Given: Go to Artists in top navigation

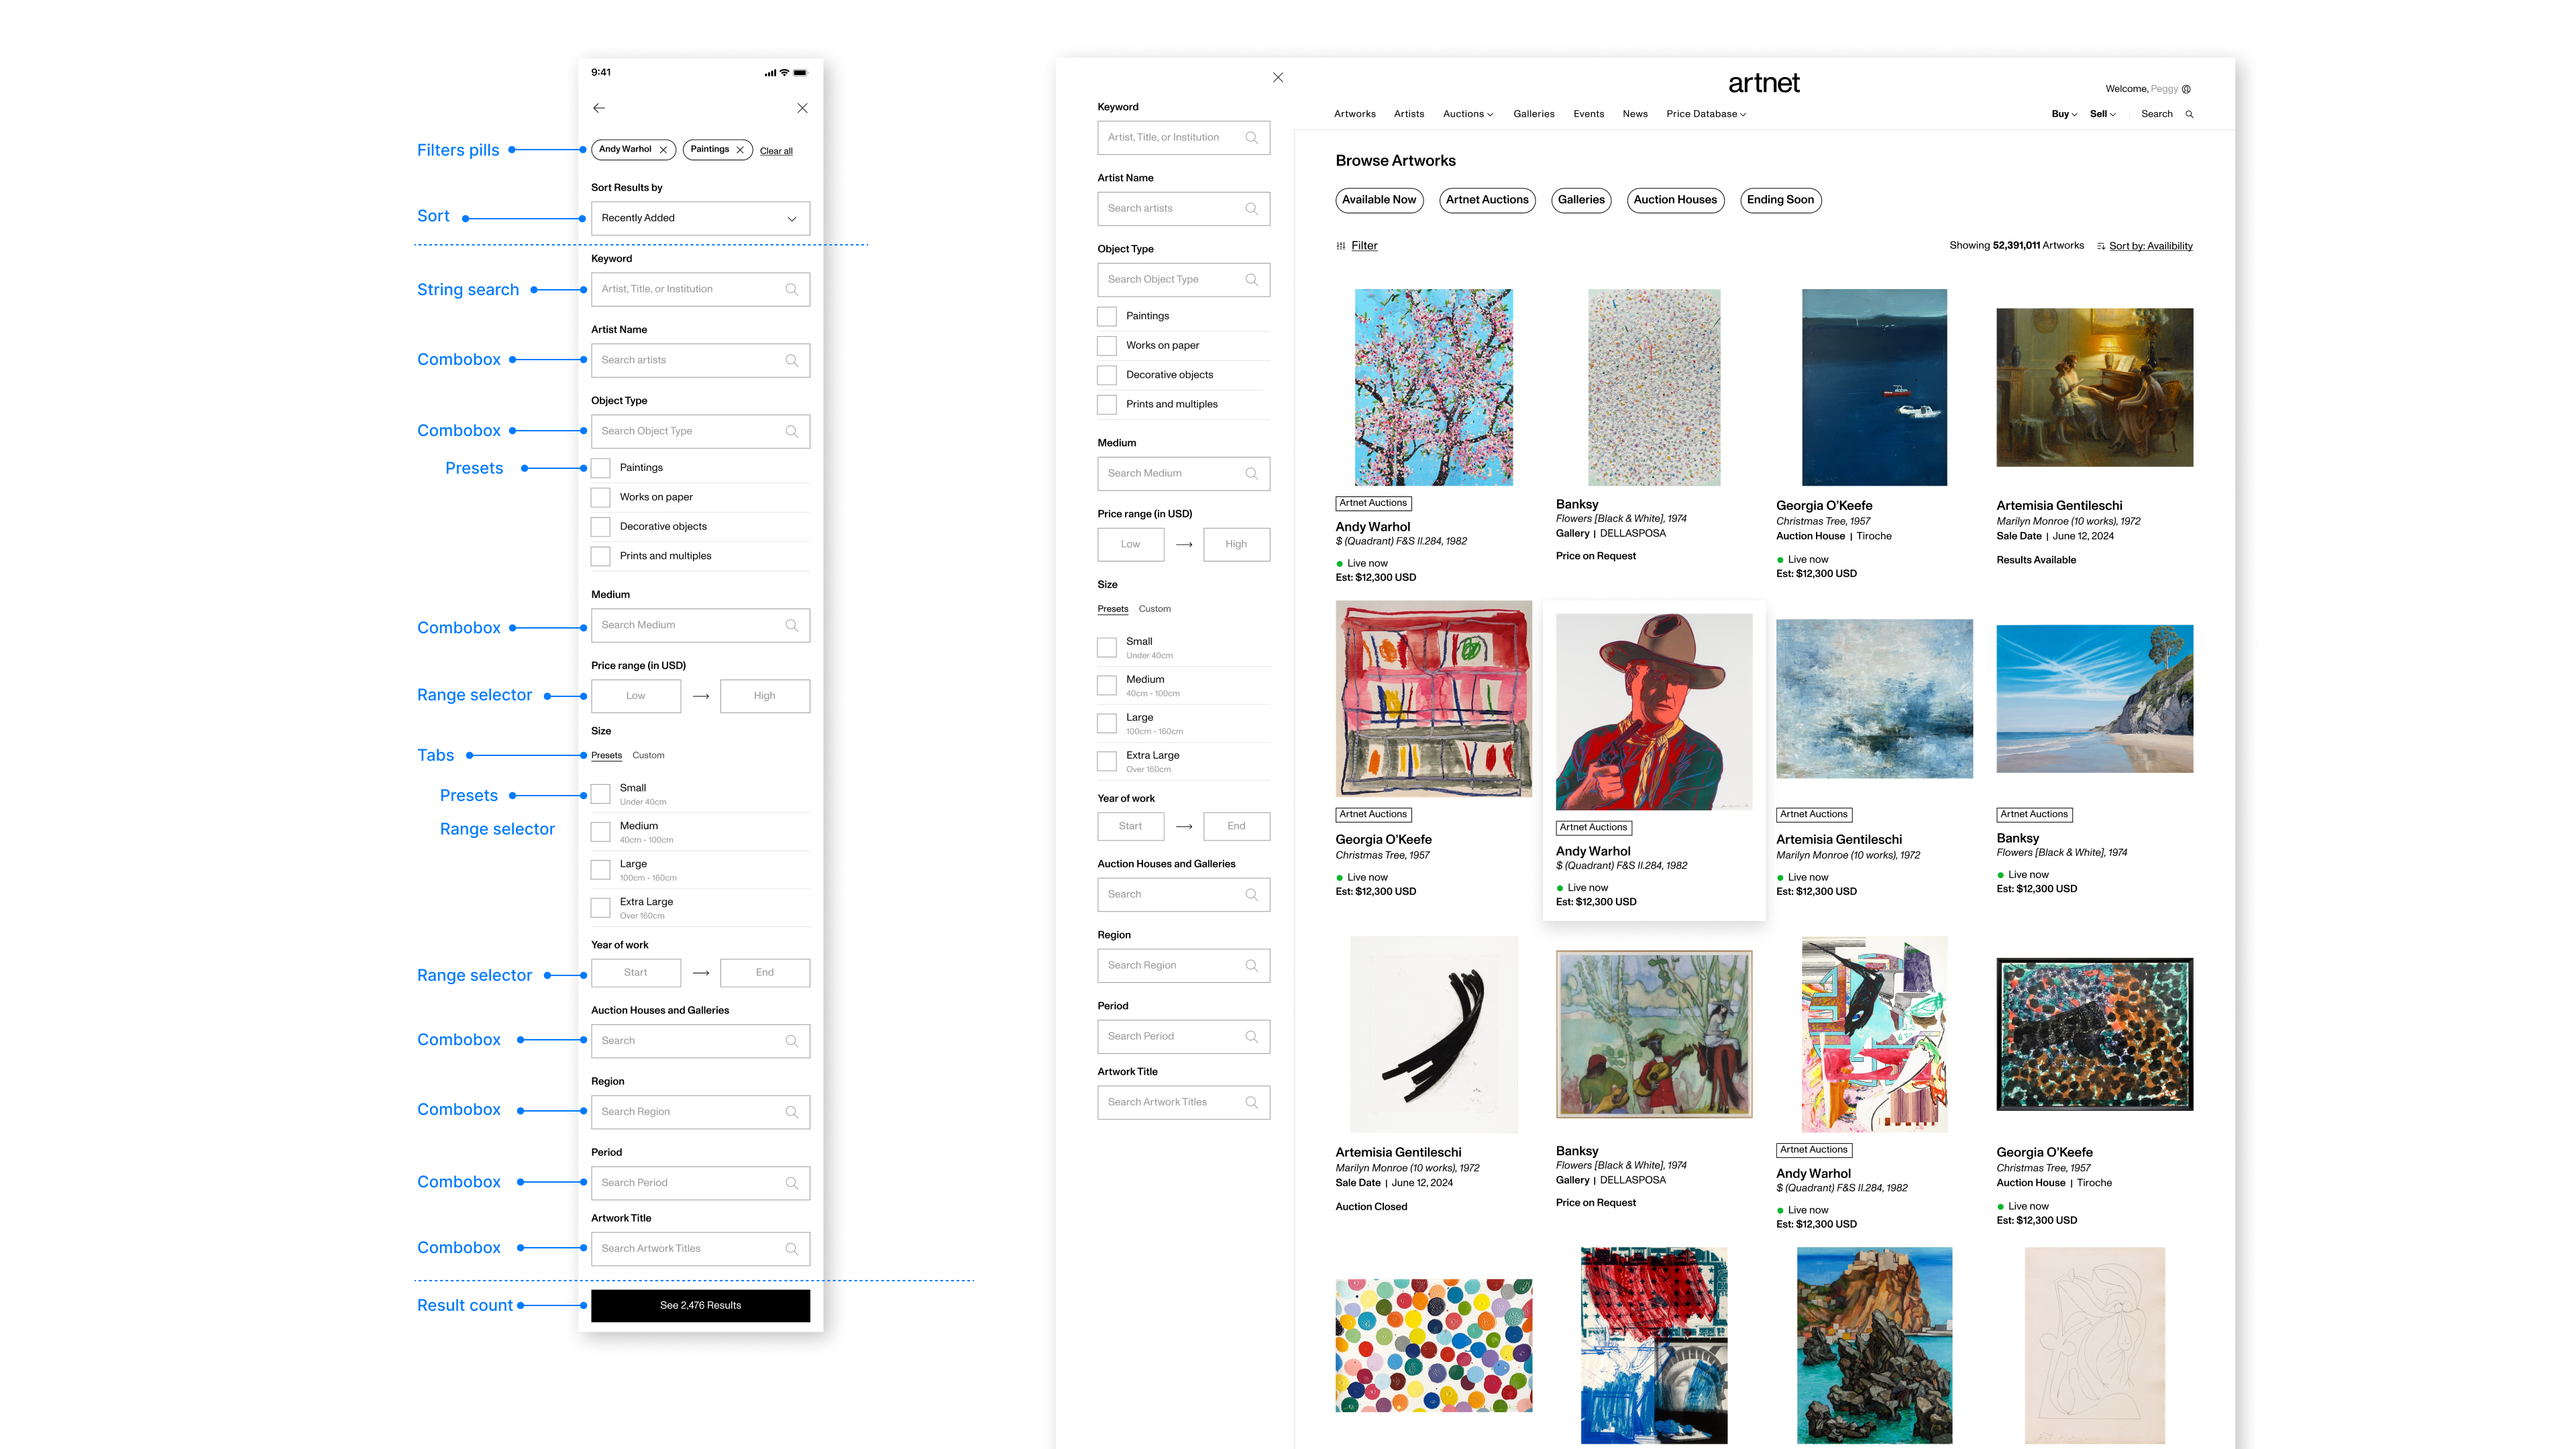Looking at the screenshot, I should [1409, 114].
